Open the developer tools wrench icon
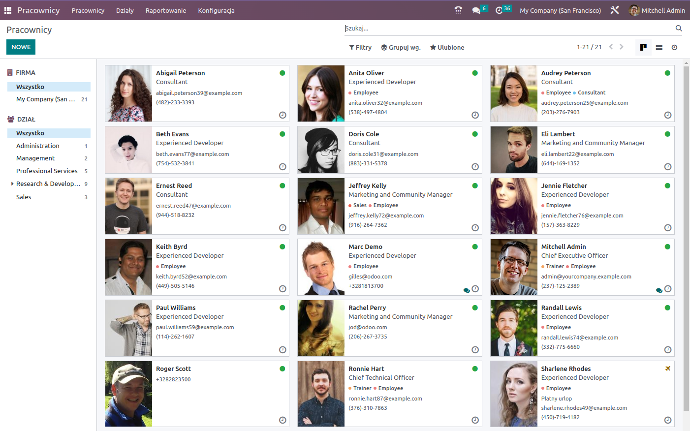The height and width of the screenshot is (431, 690). (x=615, y=10)
